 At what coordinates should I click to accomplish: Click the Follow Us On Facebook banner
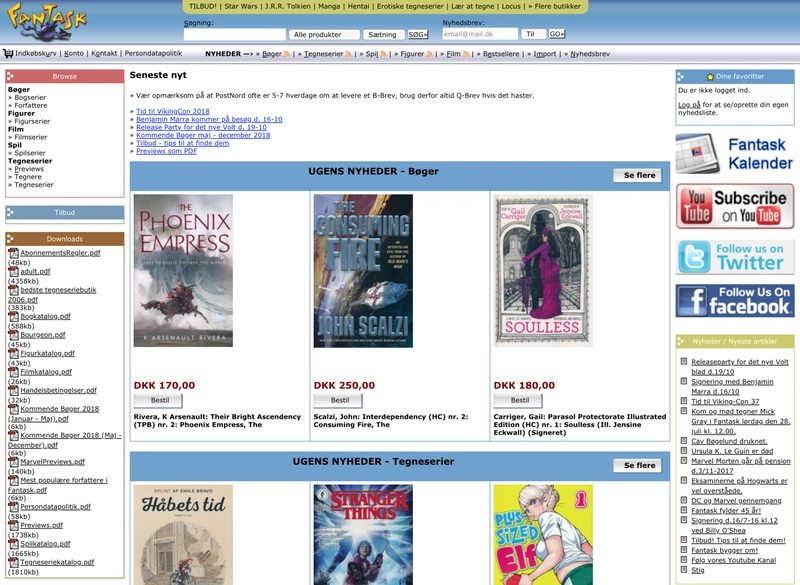point(735,300)
